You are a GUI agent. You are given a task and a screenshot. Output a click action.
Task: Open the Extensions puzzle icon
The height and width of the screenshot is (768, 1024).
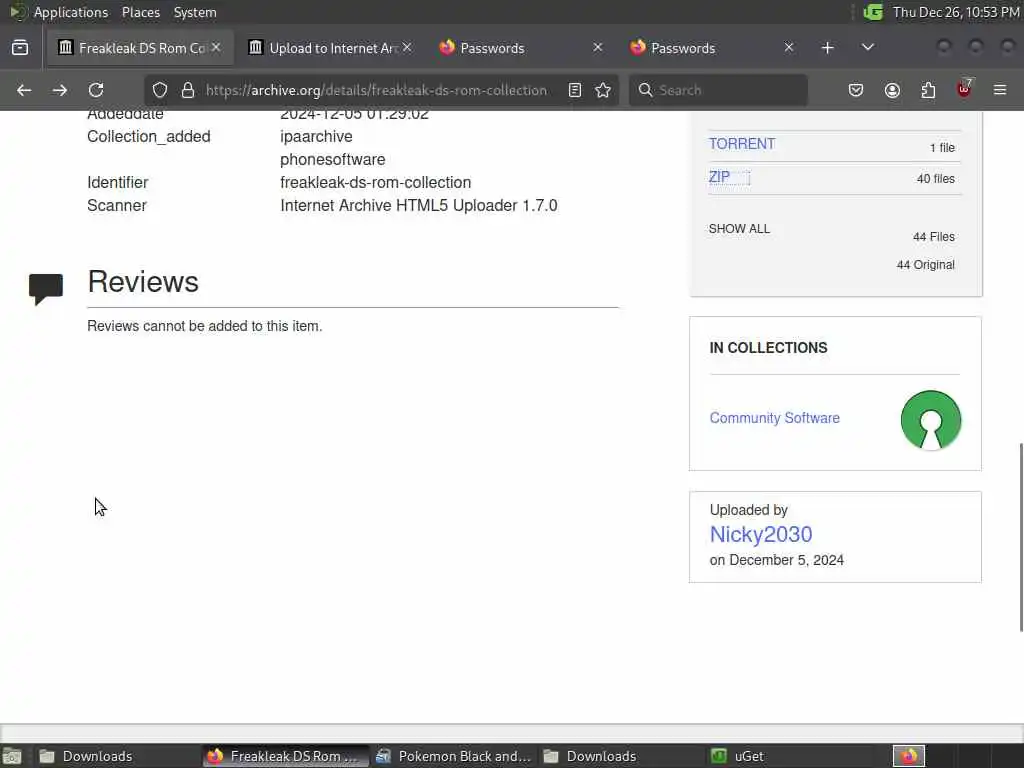click(x=928, y=90)
